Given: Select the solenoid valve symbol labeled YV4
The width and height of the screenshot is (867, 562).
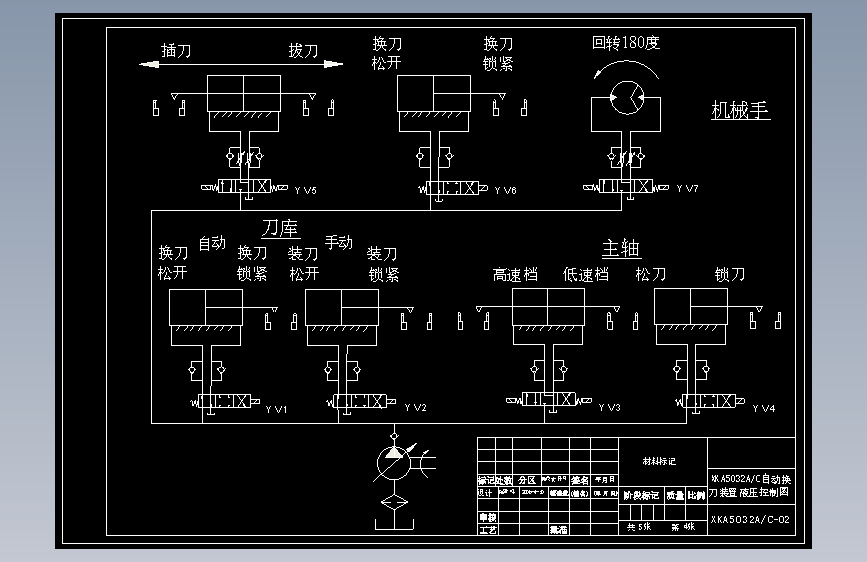Looking at the screenshot, I should point(710,402).
